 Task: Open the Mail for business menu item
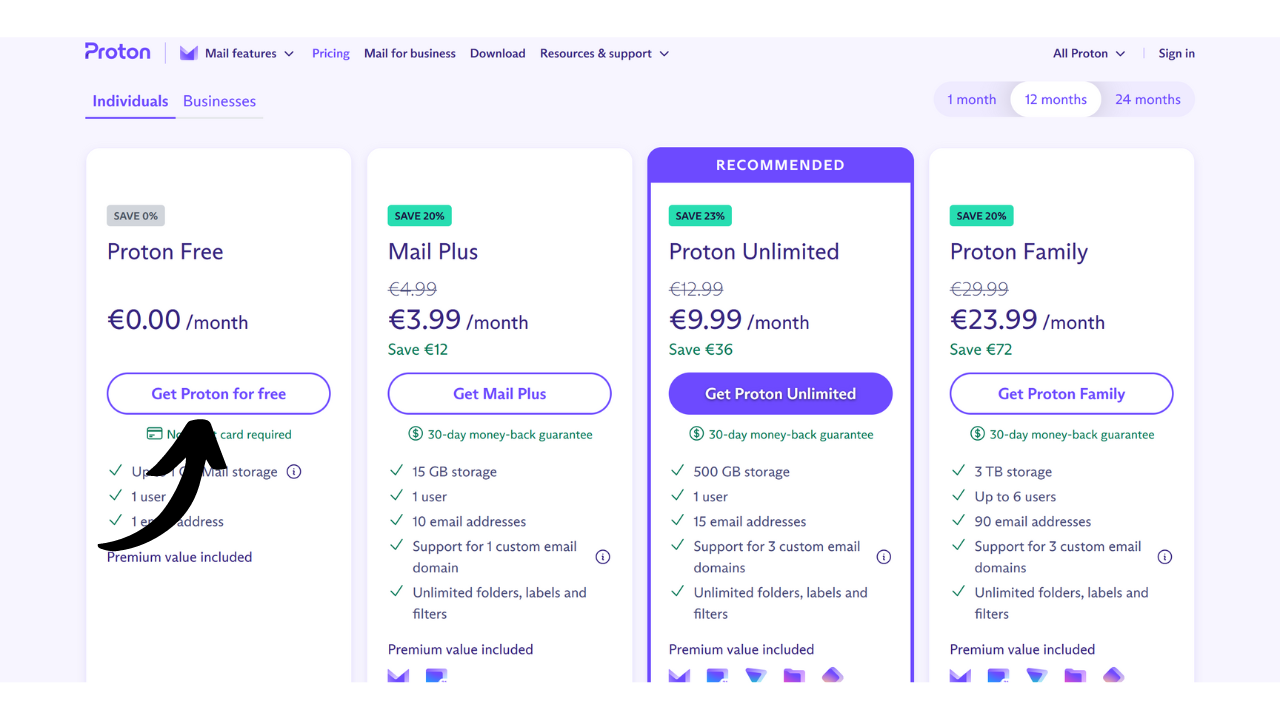point(409,54)
